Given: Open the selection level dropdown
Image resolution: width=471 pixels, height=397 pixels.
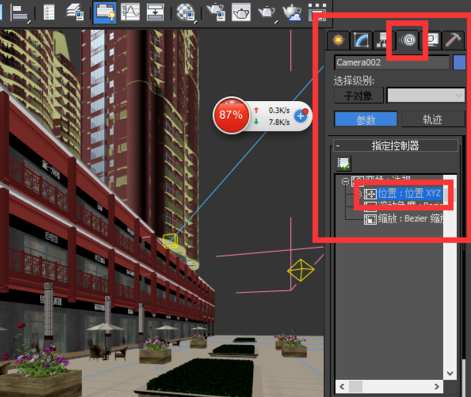Looking at the screenshot, I should [x=426, y=96].
